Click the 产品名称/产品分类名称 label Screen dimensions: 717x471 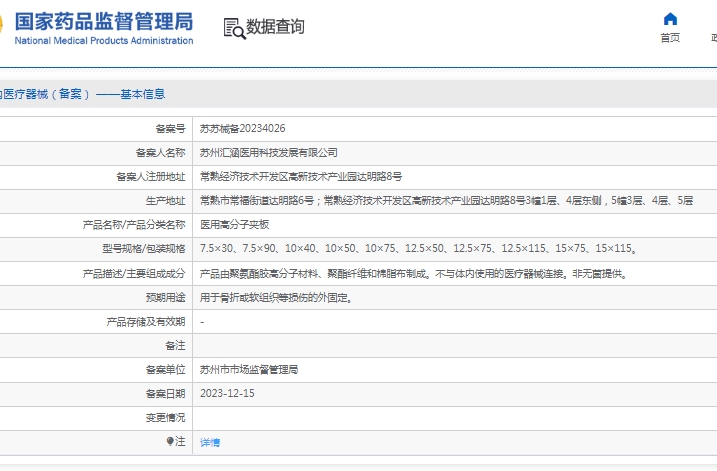(x=134, y=225)
